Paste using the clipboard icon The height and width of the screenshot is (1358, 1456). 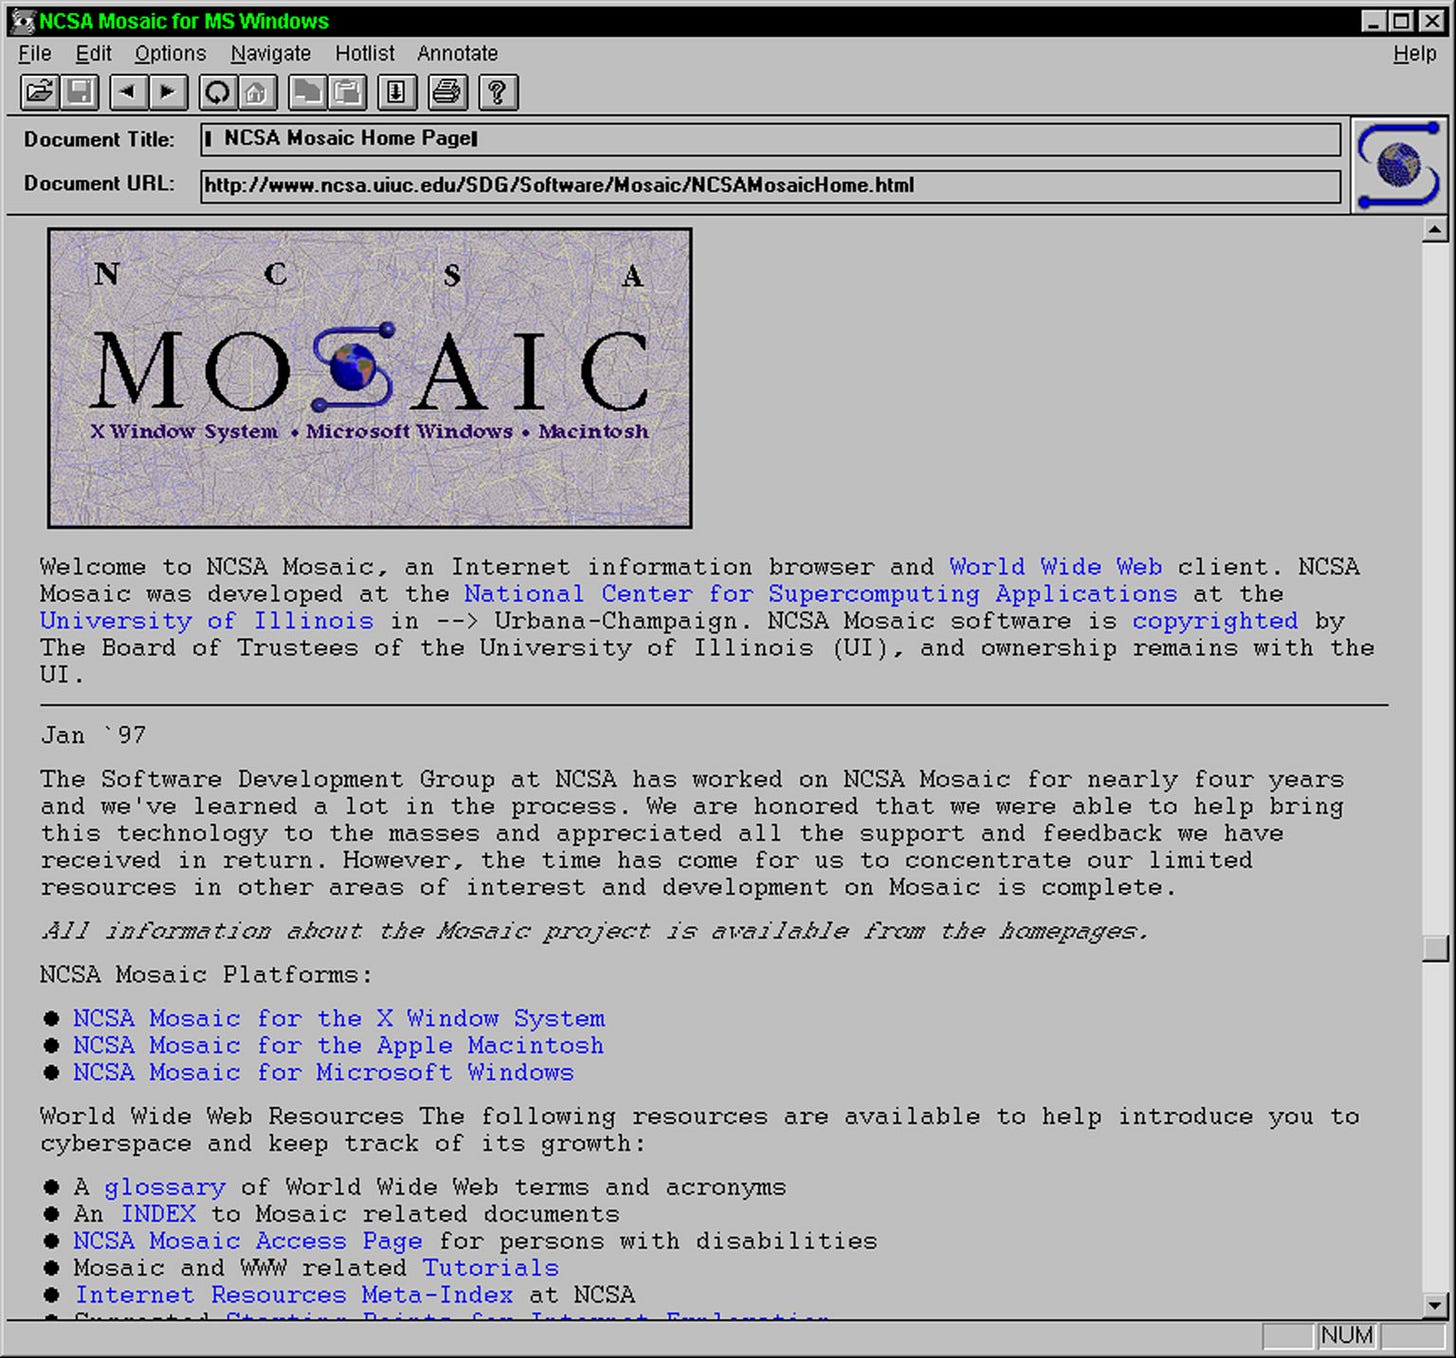346,92
